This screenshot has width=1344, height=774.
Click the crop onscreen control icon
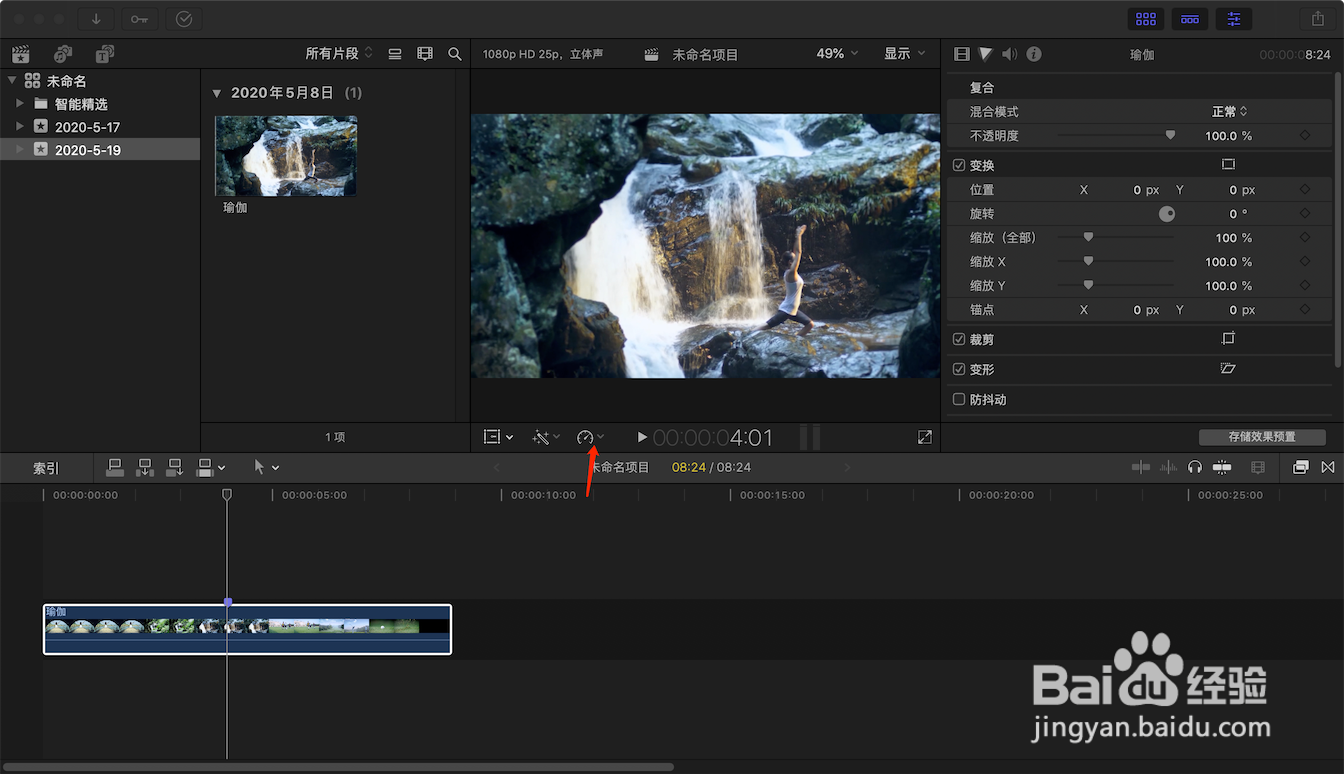pos(1229,339)
